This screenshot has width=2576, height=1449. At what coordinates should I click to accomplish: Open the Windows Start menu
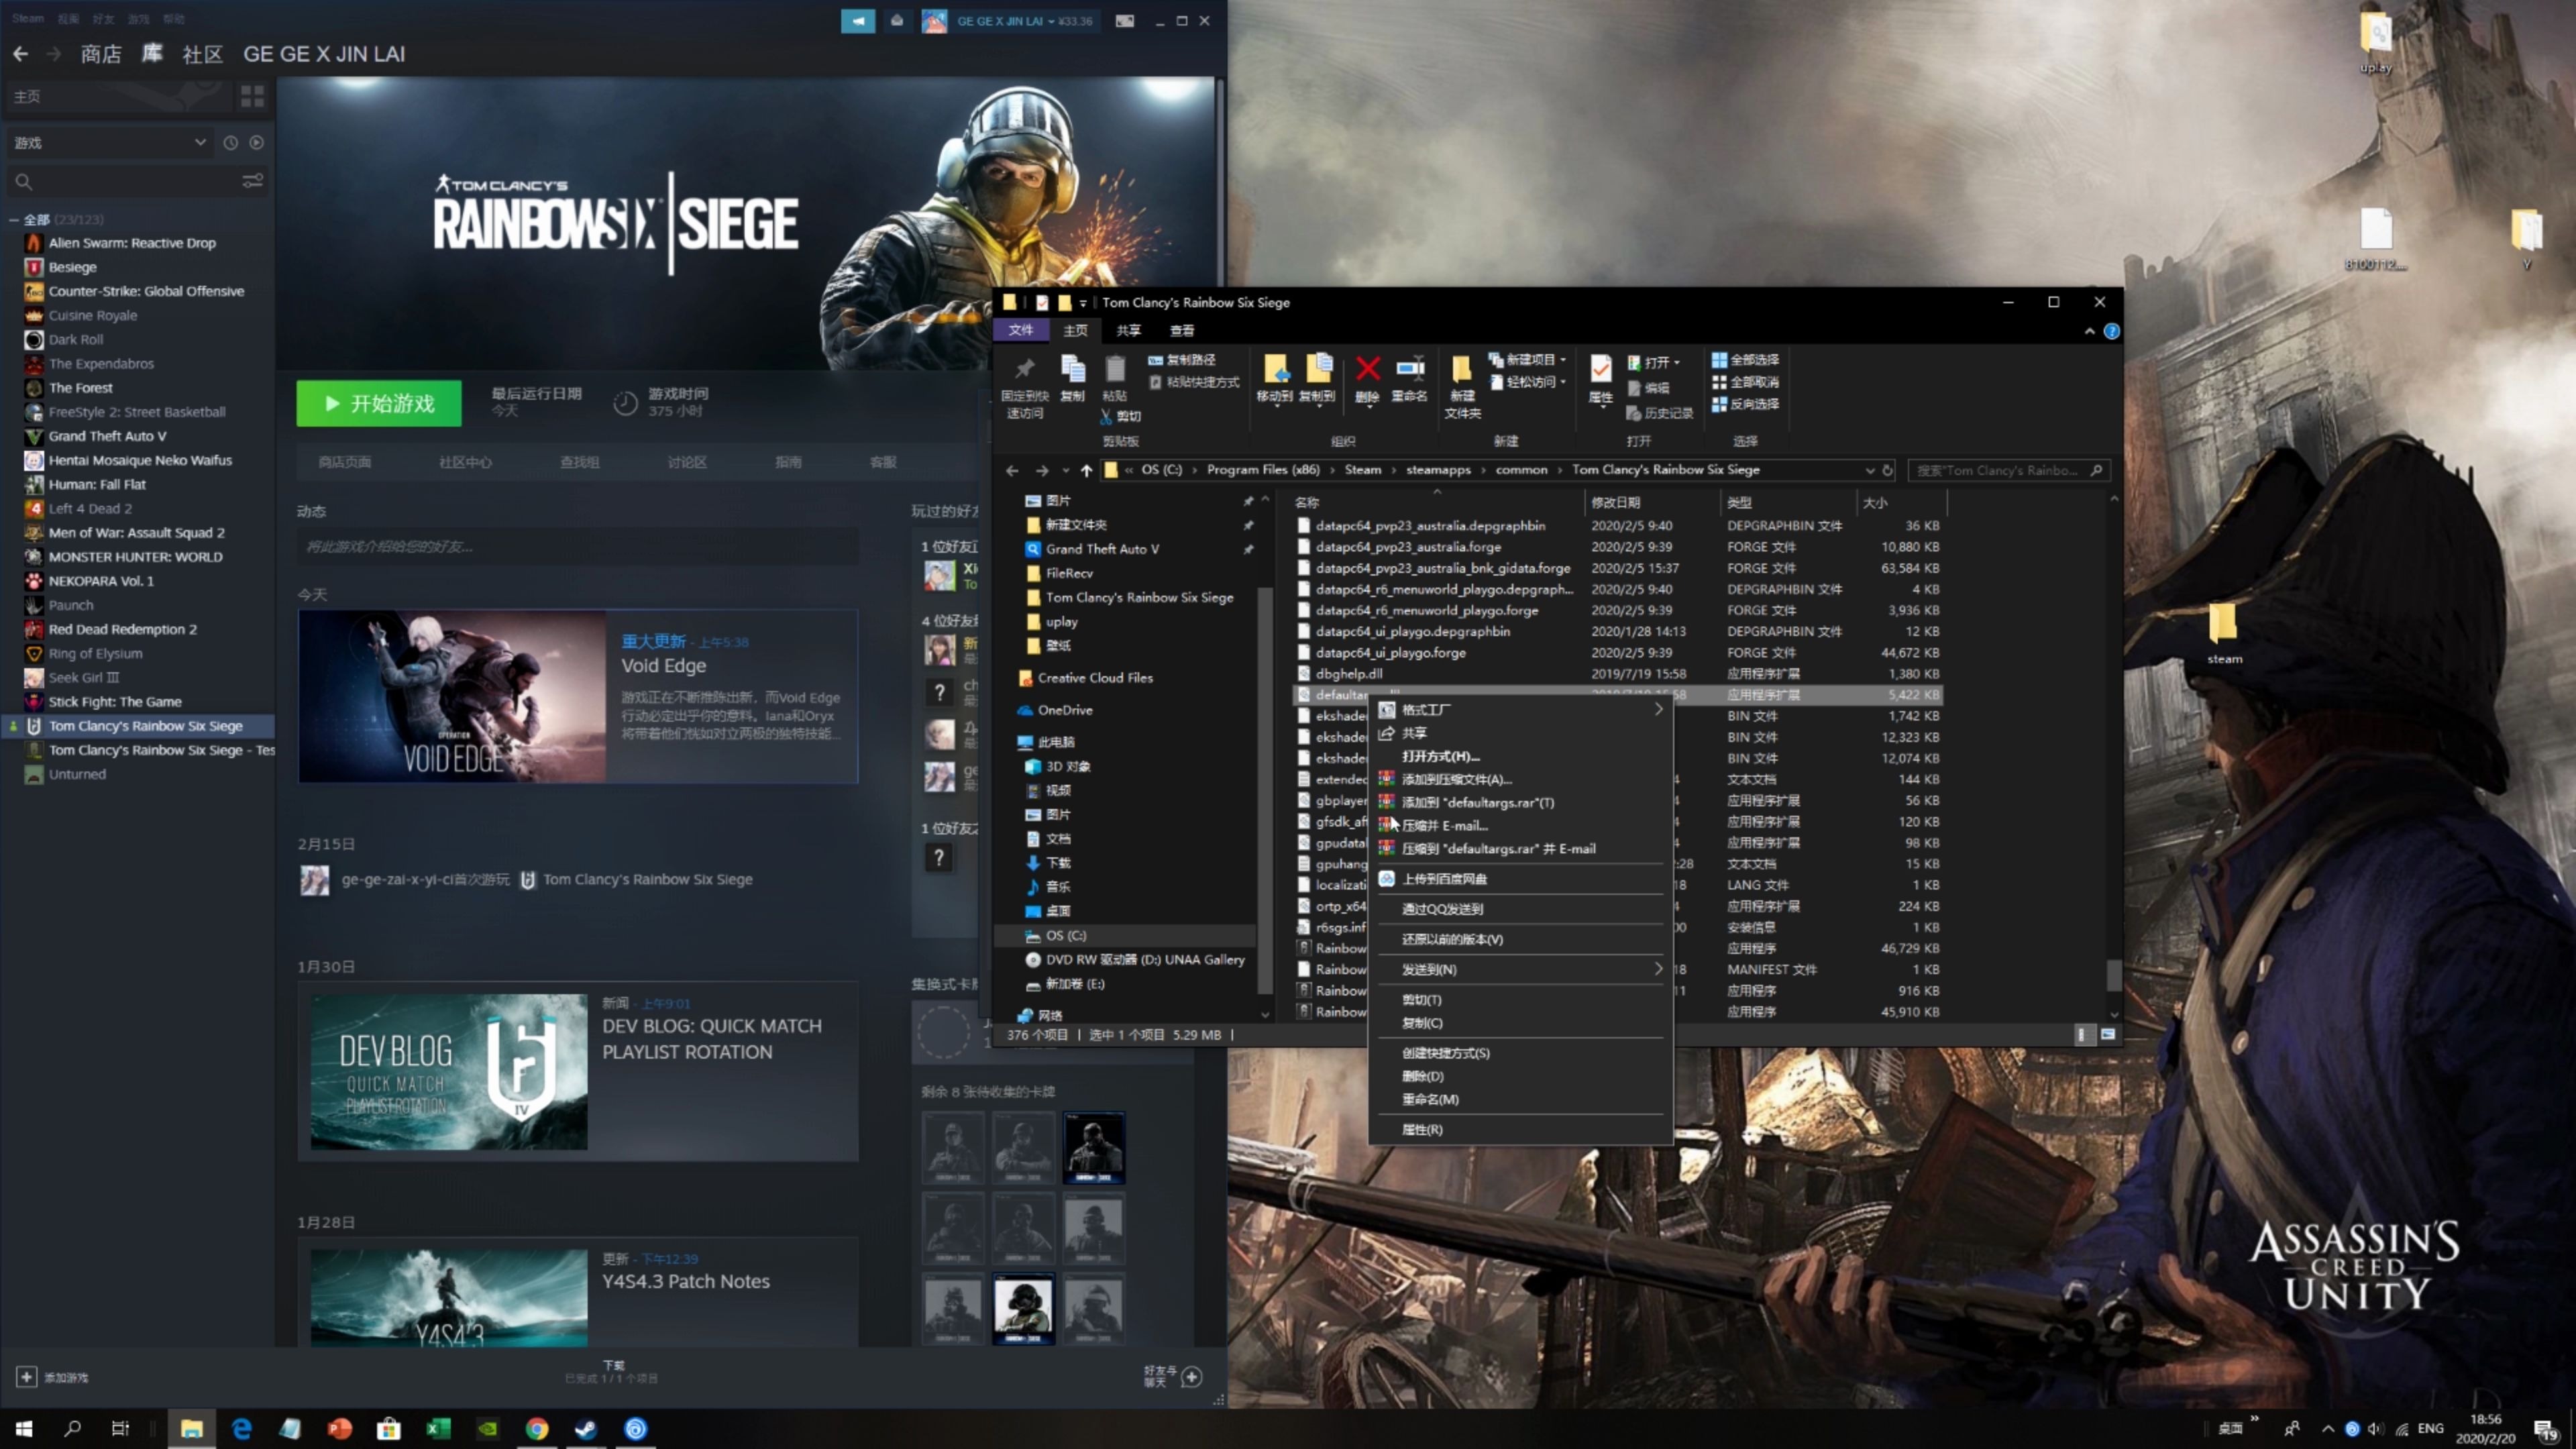[x=24, y=1428]
